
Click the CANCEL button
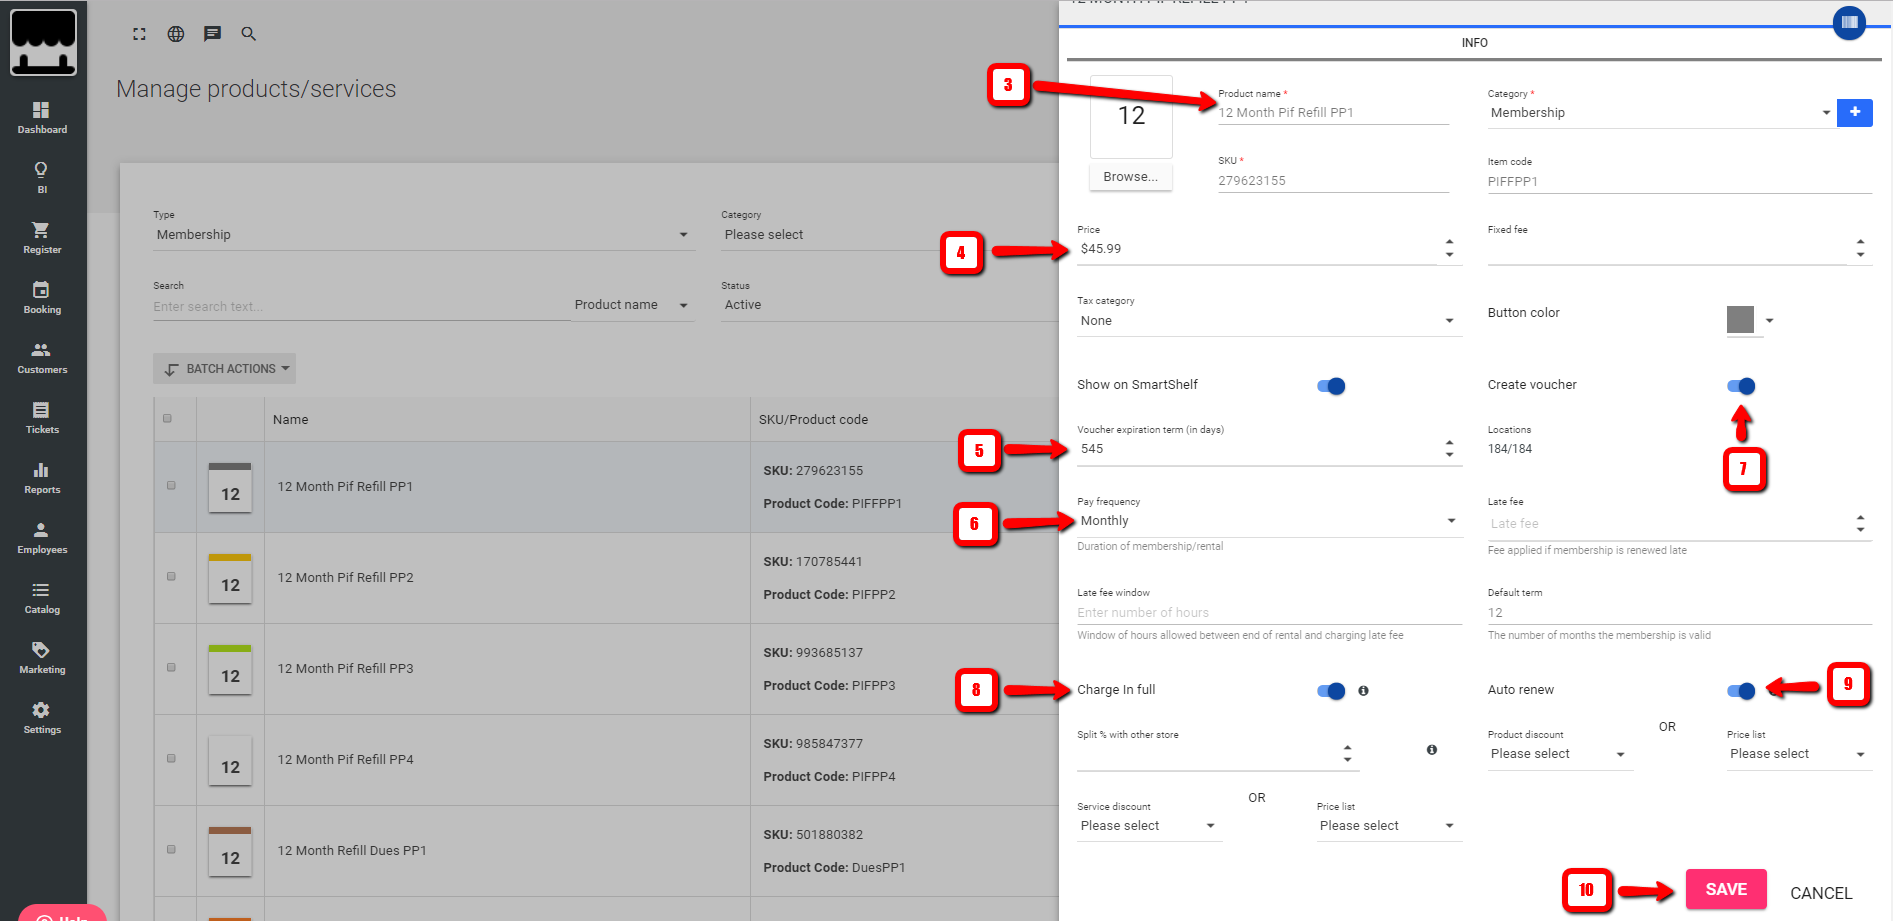click(x=1821, y=893)
